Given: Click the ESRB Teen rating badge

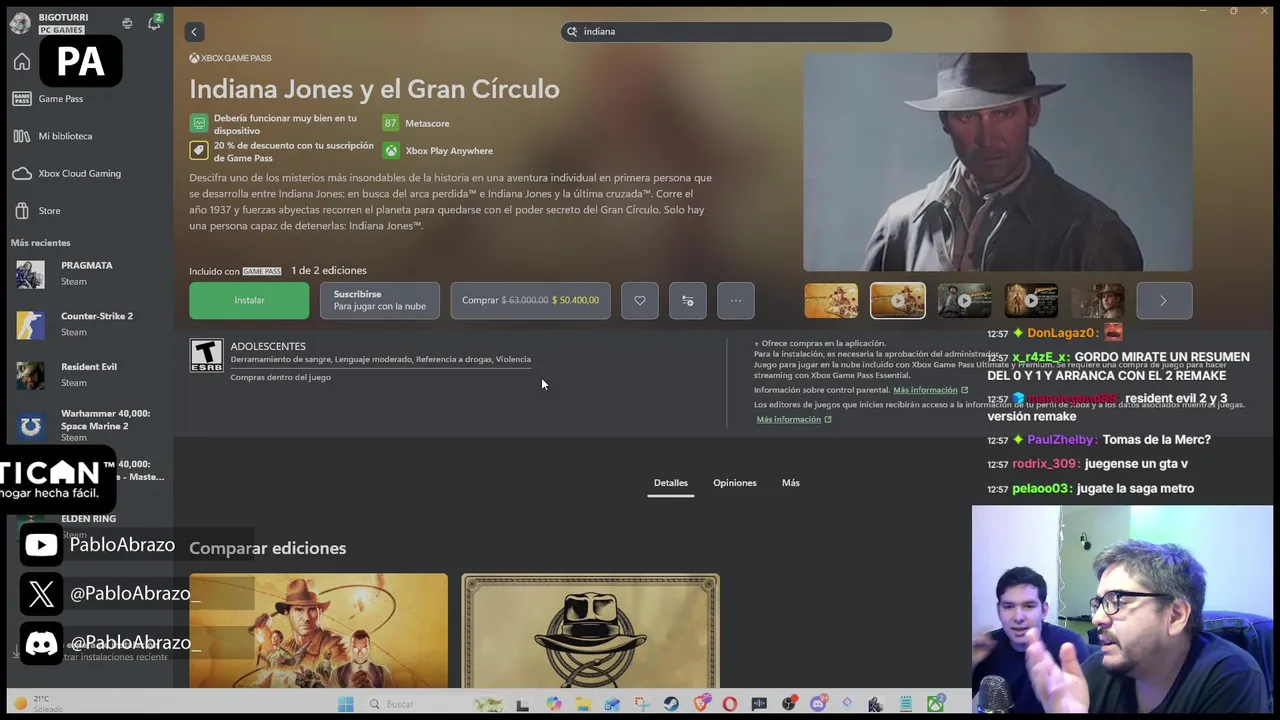Looking at the screenshot, I should pyautogui.click(x=207, y=356).
